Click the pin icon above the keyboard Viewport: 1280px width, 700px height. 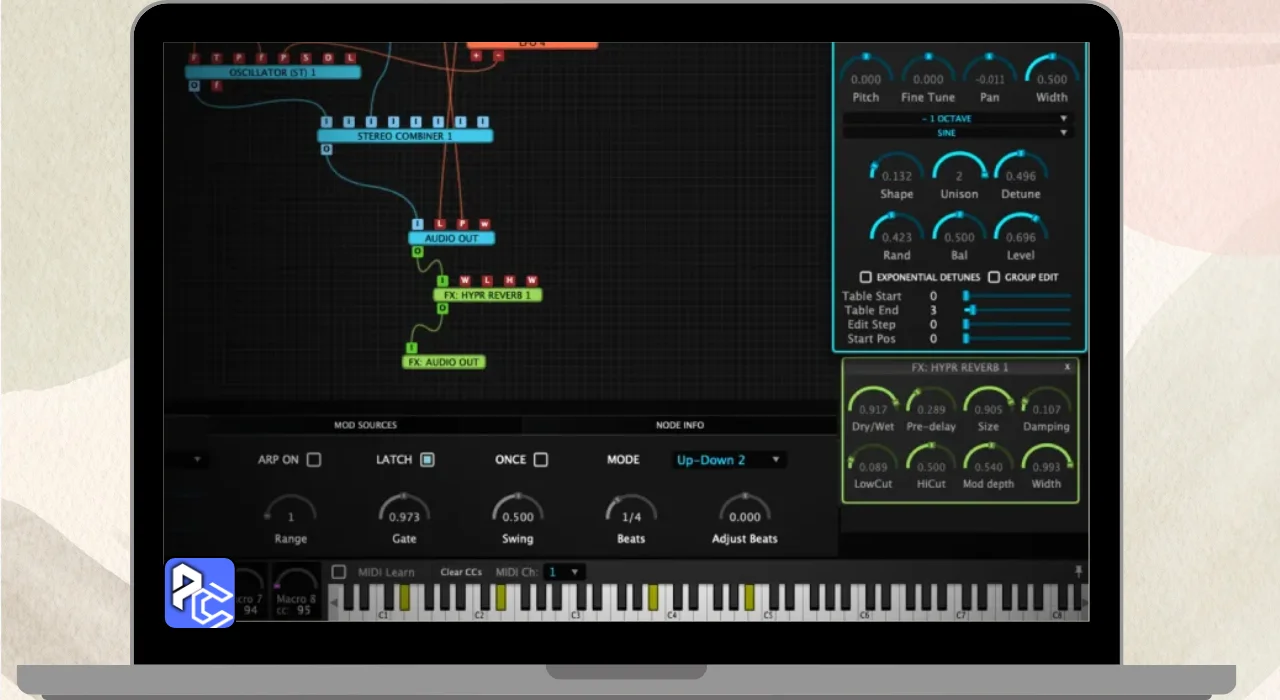pyautogui.click(x=1078, y=571)
